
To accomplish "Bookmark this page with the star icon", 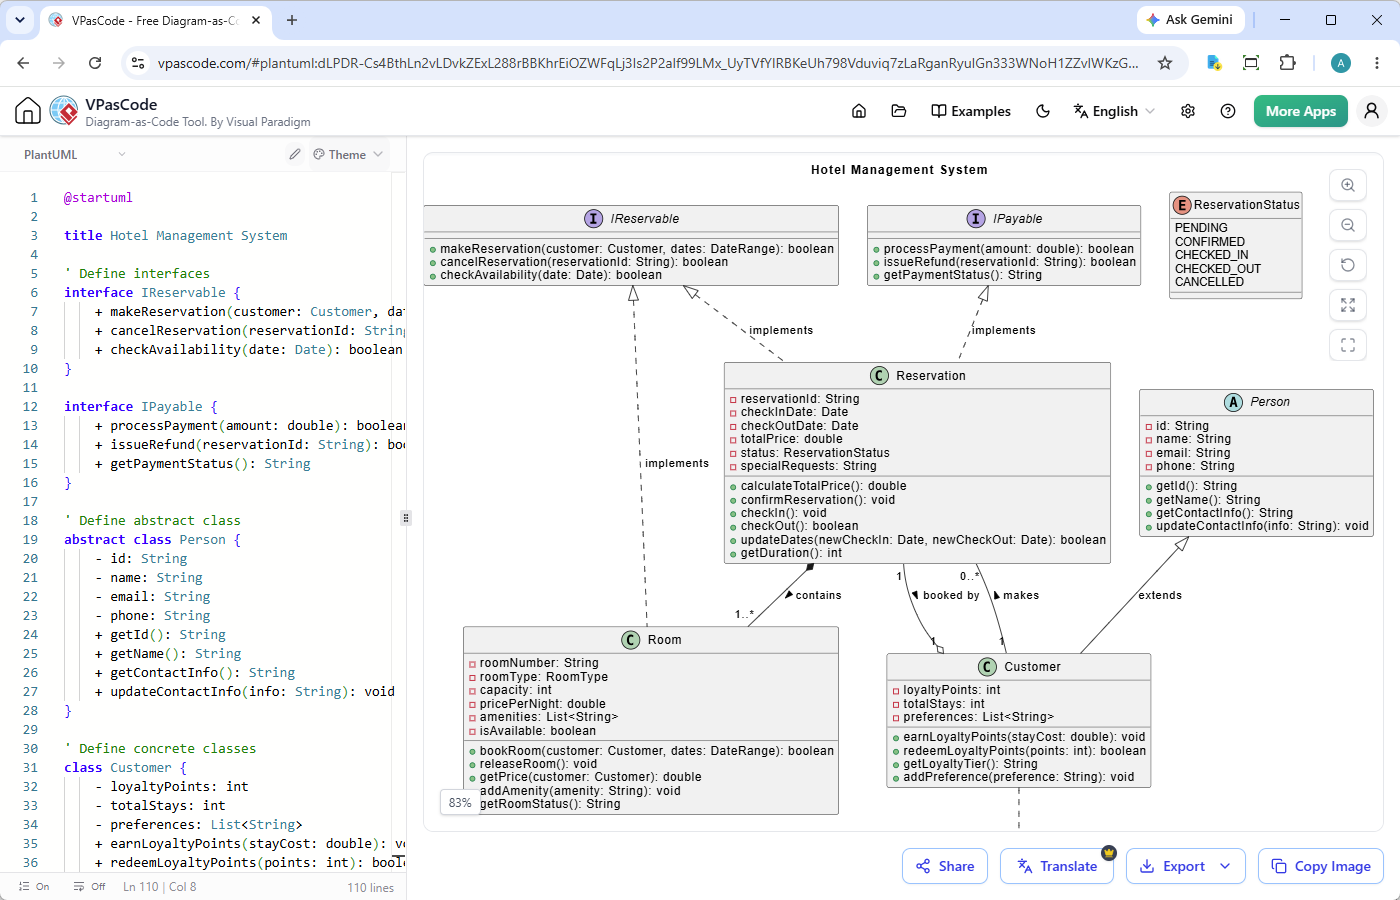I will tap(1165, 63).
